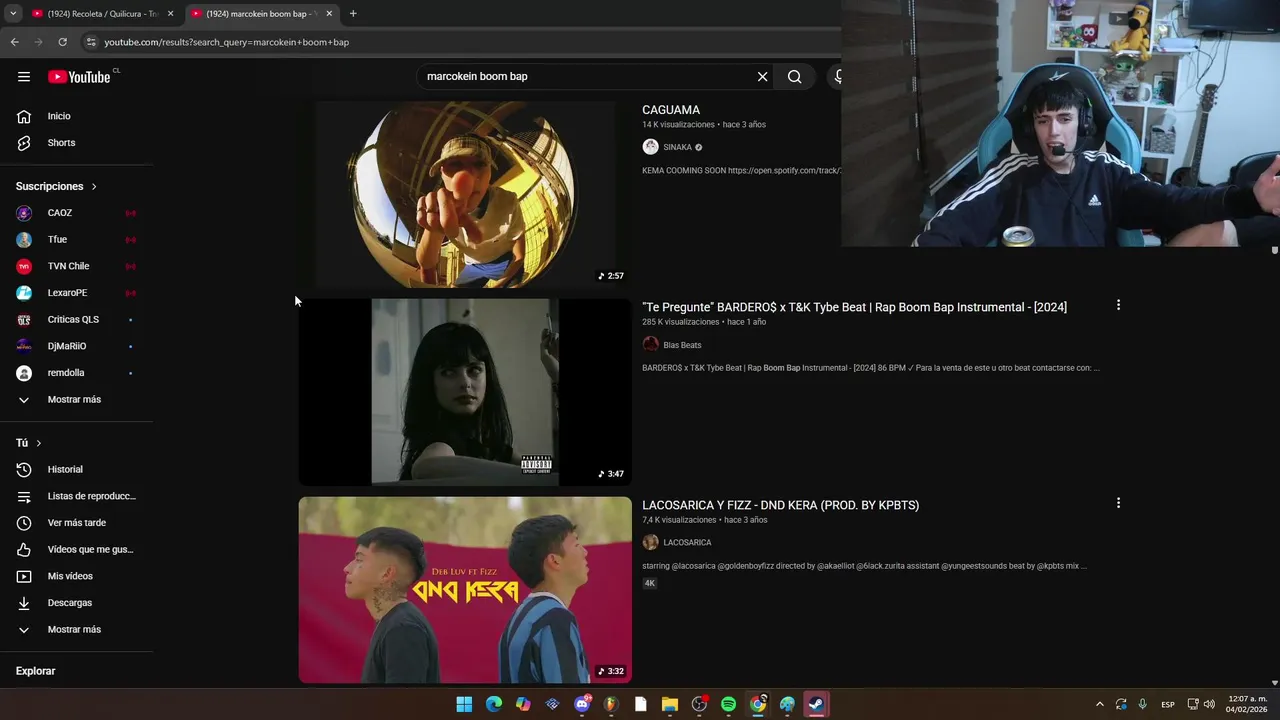Show hidden system tray icons
This screenshot has height=720, width=1280.
point(1099,704)
